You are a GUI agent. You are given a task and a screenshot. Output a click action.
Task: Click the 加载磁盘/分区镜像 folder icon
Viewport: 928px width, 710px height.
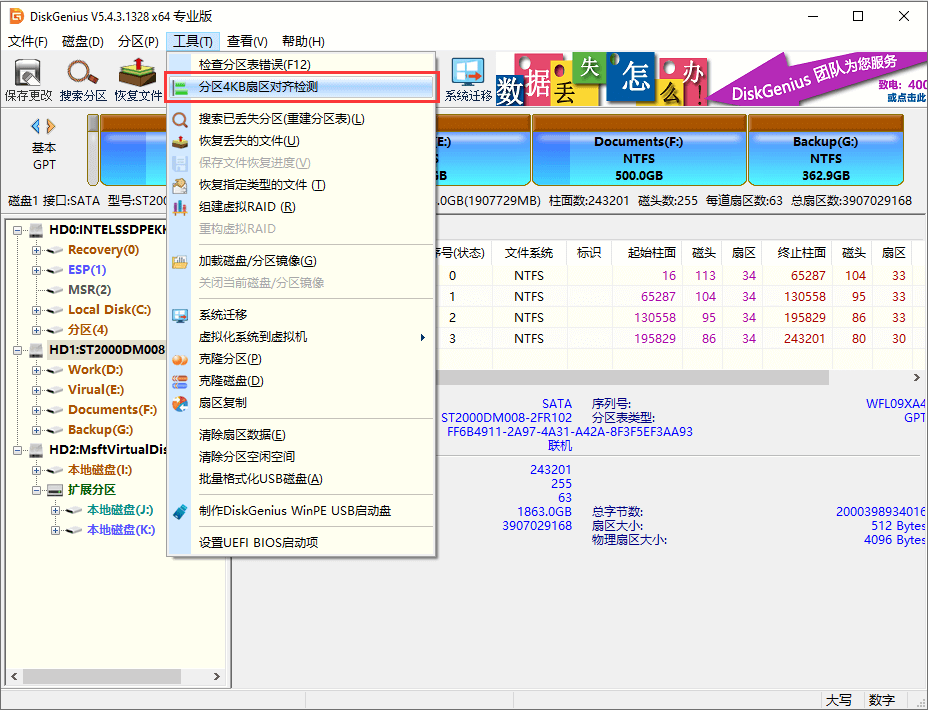click(x=180, y=262)
